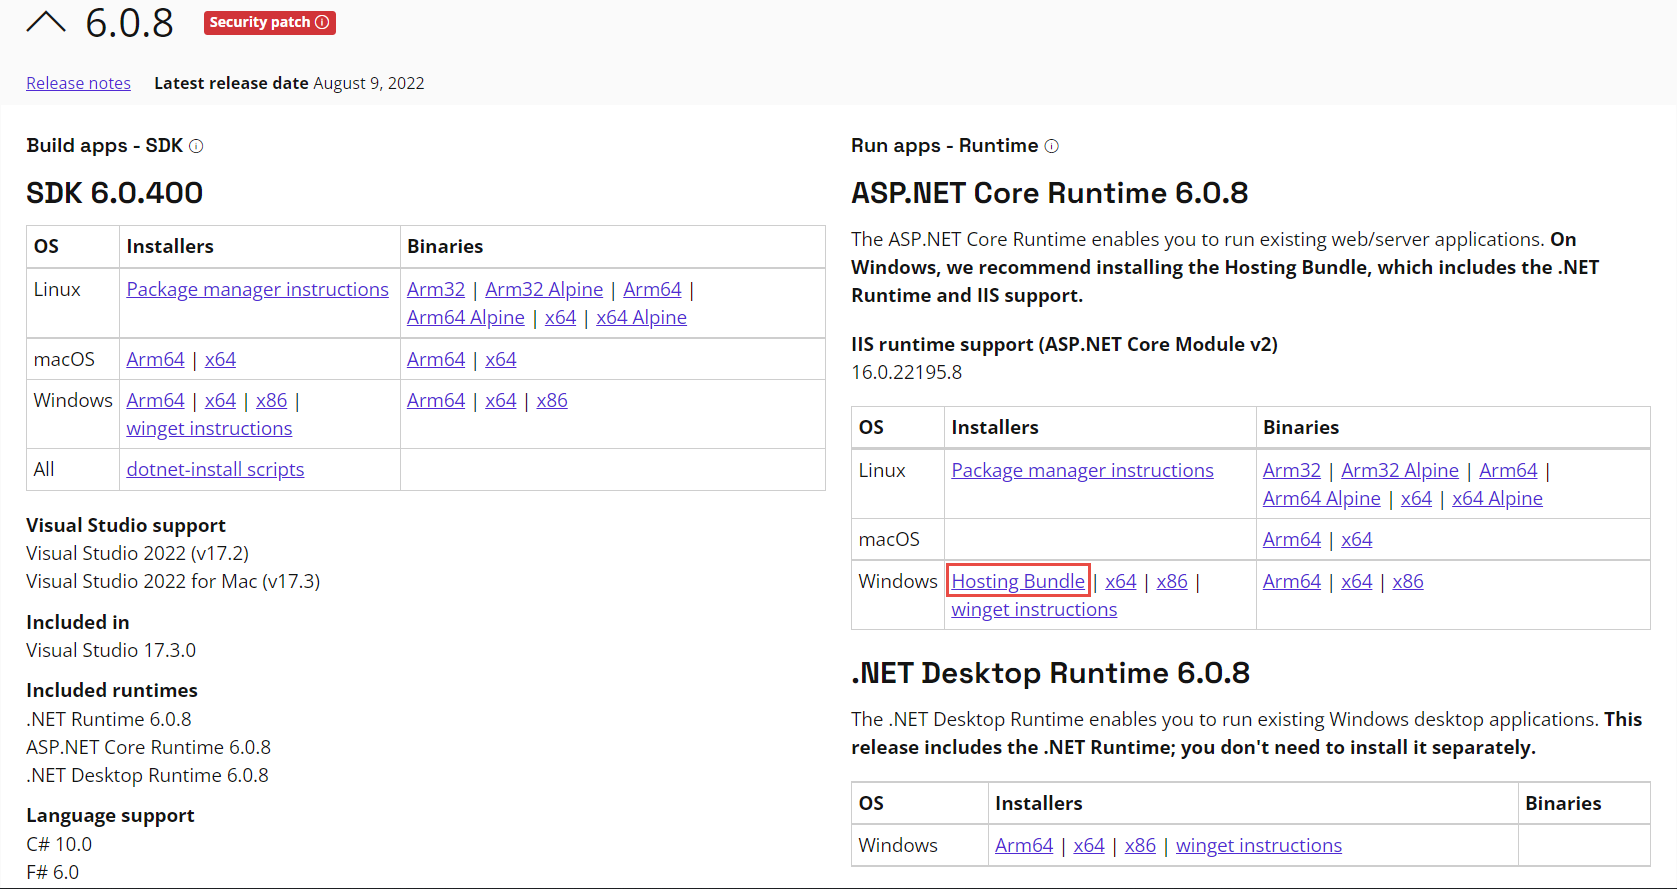The image size is (1677, 889).
Task: Download SDK Linux Arm64 Alpine binary
Action: [x=466, y=317]
